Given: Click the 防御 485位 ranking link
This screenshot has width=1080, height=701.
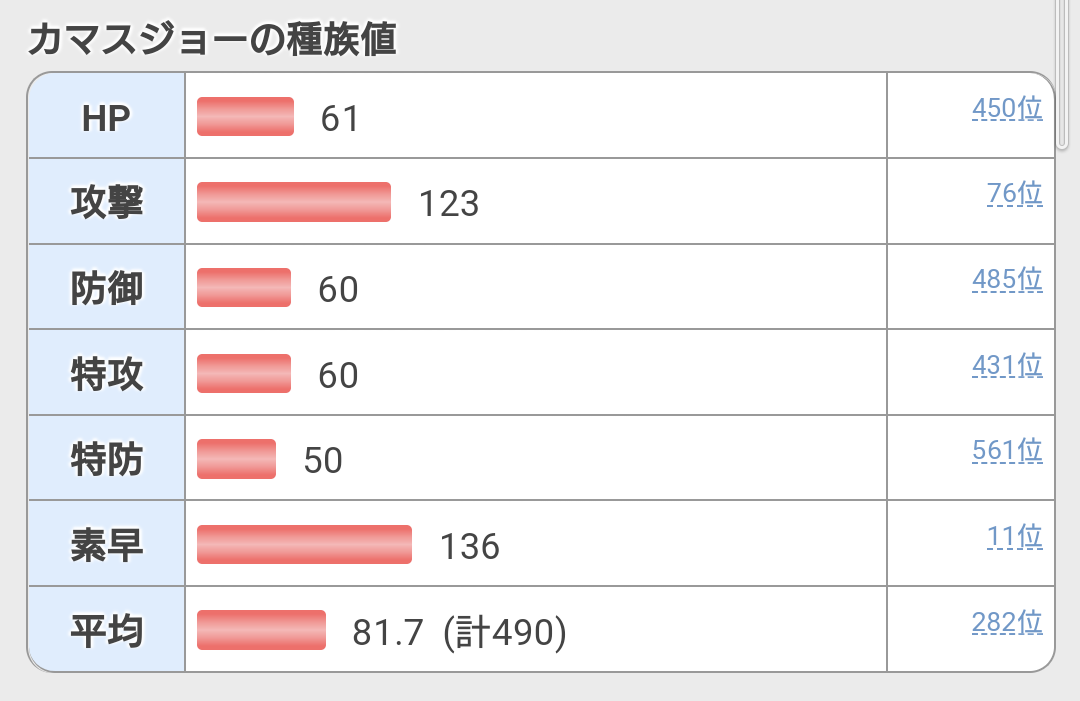Looking at the screenshot, I should click(1006, 280).
